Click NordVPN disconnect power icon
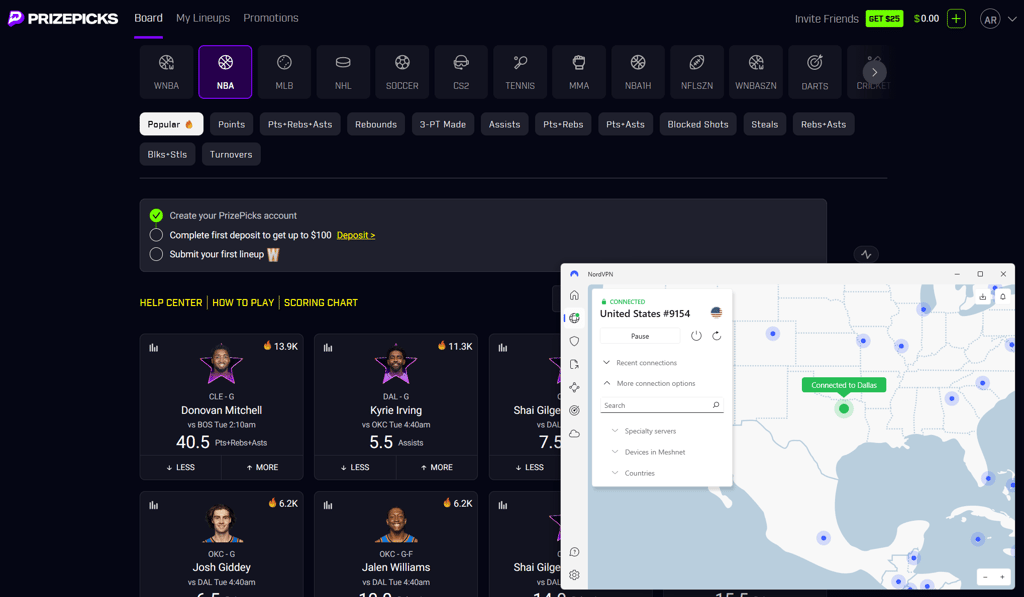The width and height of the screenshot is (1024, 597). pos(696,336)
